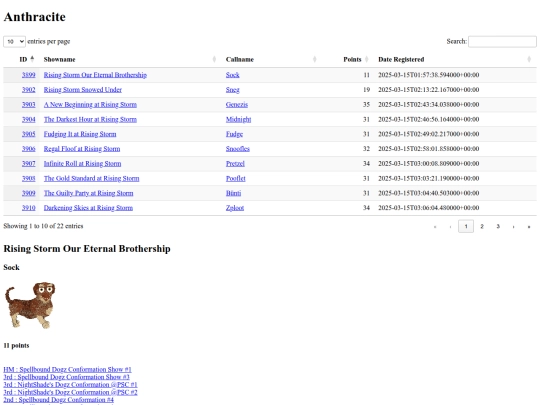Click the Points value 35 for Genezis
The image size is (540, 405).
(366, 105)
